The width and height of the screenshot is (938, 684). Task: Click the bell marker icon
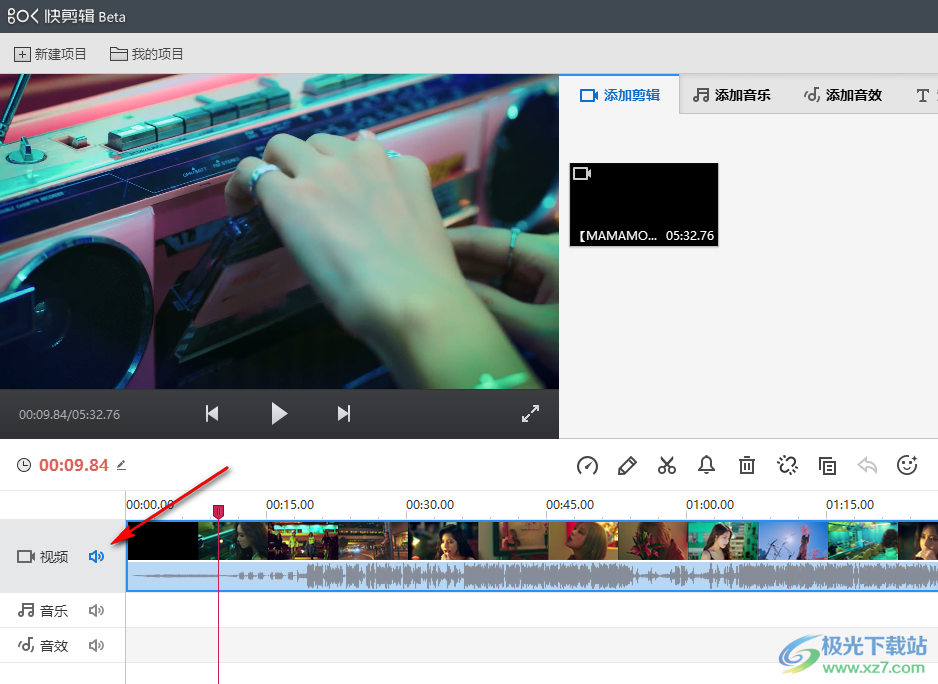[706, 465]
